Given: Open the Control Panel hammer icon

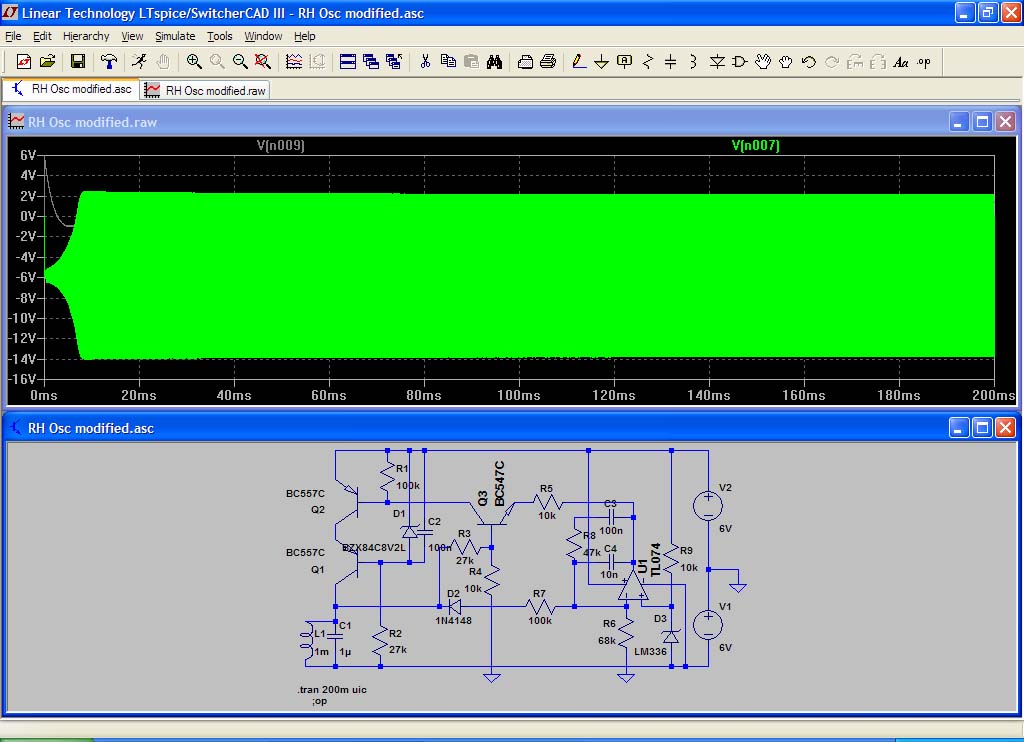Looking at the screenshot, I should [109, 61].
